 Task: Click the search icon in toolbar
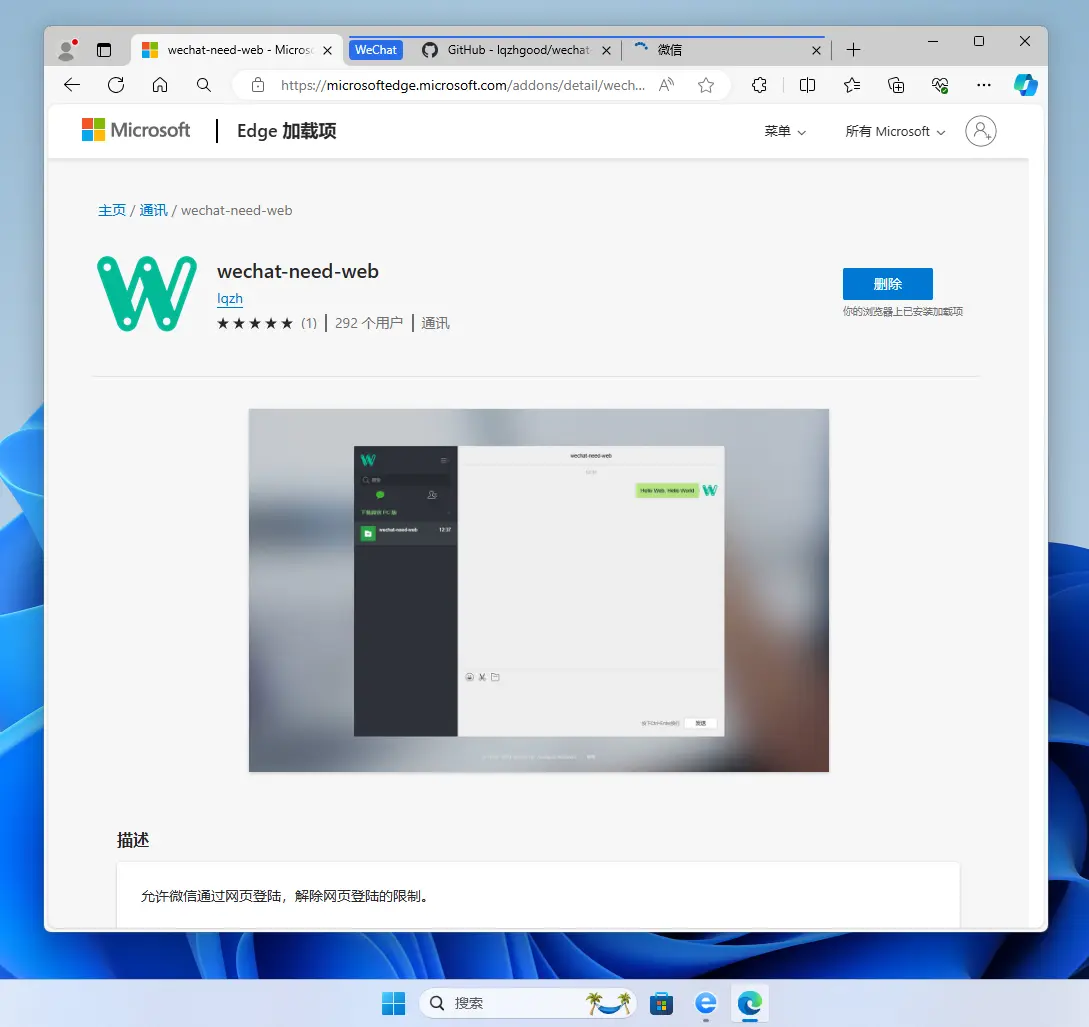203,85
